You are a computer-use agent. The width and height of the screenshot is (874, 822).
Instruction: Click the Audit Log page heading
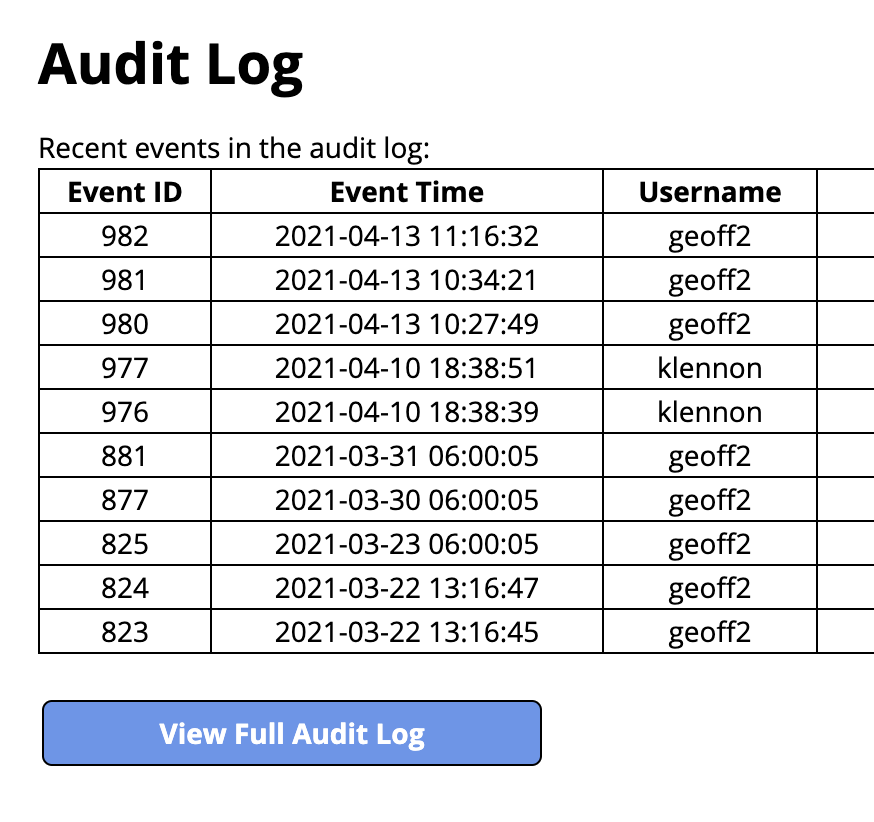click(171, 64)
